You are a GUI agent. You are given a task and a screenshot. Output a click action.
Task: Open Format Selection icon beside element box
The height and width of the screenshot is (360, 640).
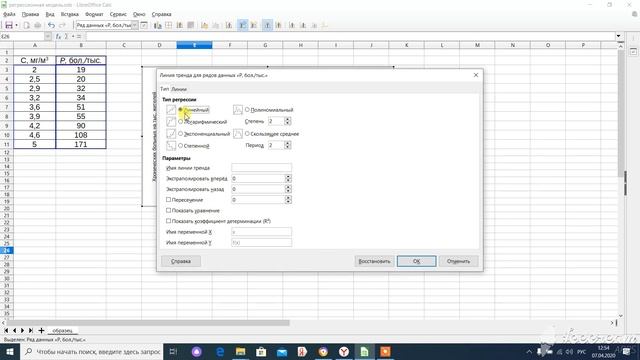tap(144, 25)
